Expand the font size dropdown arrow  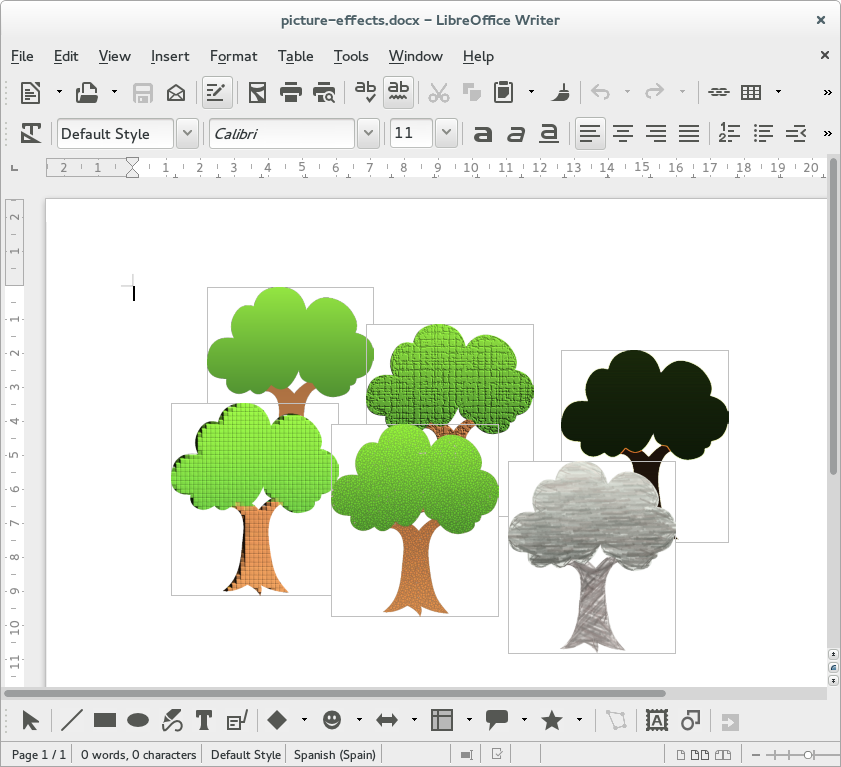(446, 133)
